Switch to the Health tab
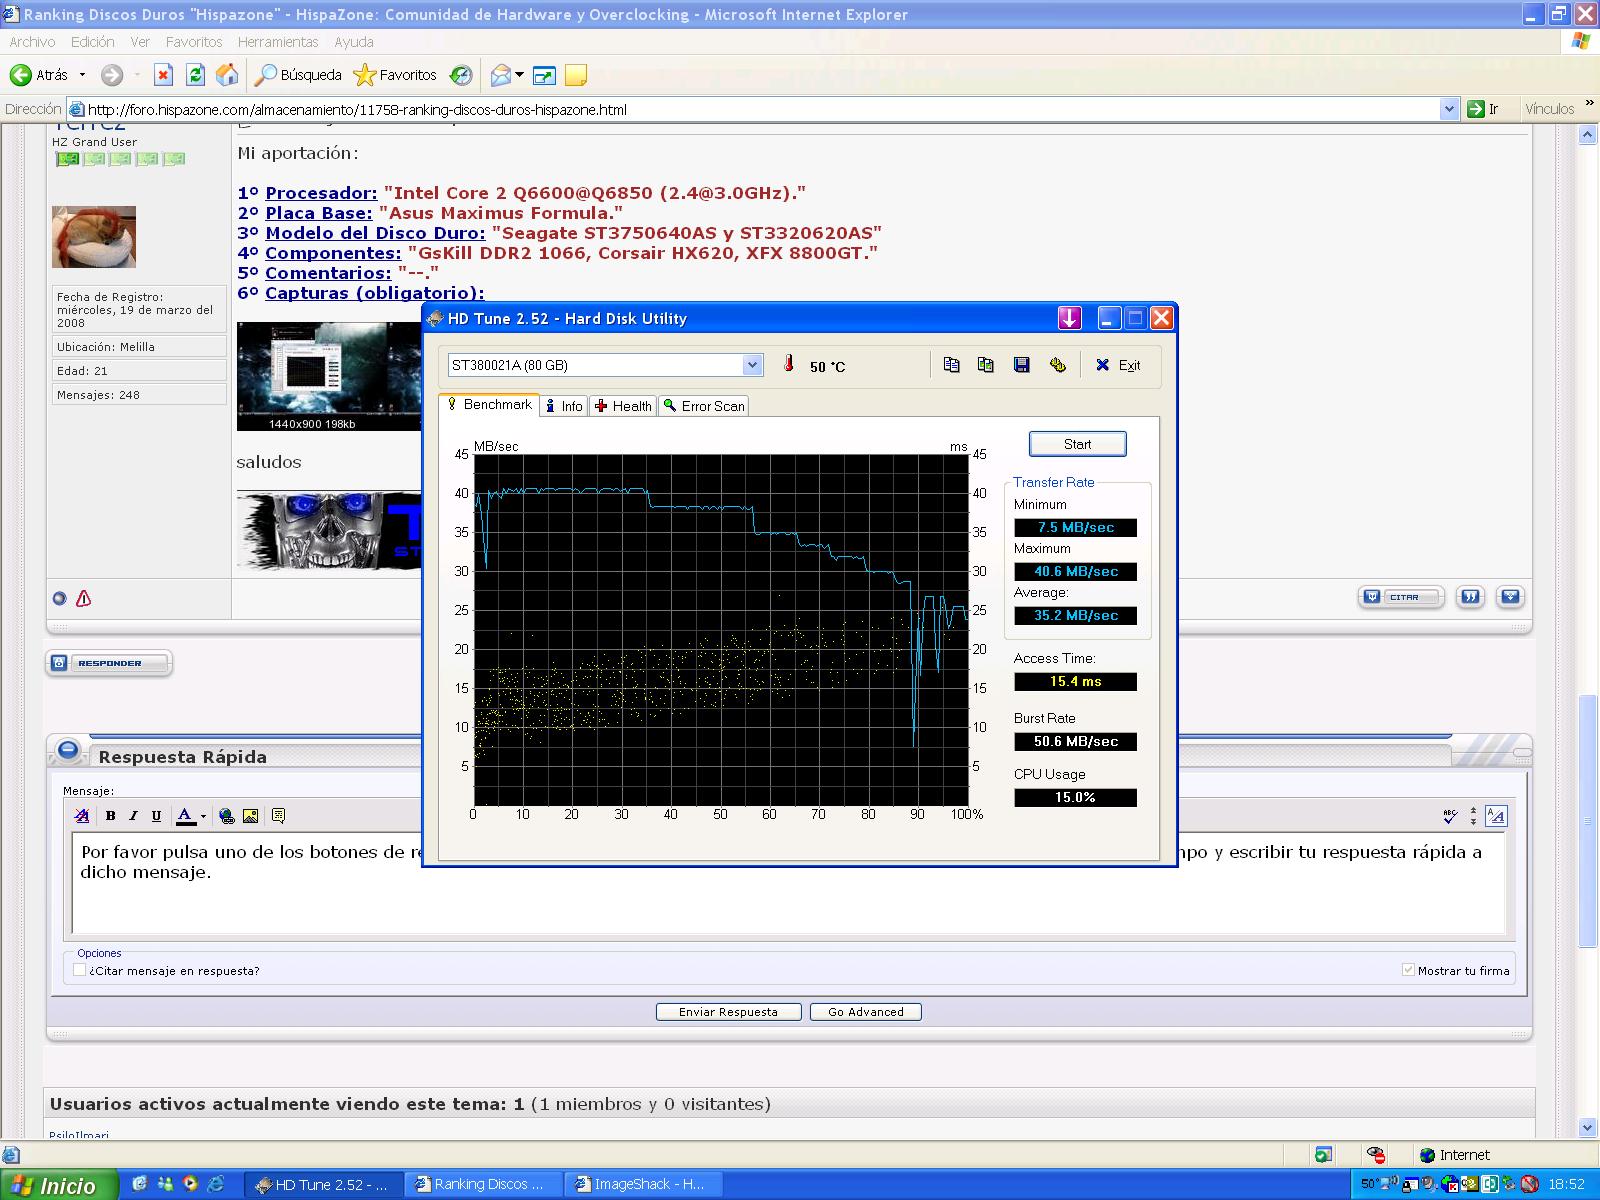Image resolution: width=1600 pixels, height=1200 pixels. pos(623,406)
